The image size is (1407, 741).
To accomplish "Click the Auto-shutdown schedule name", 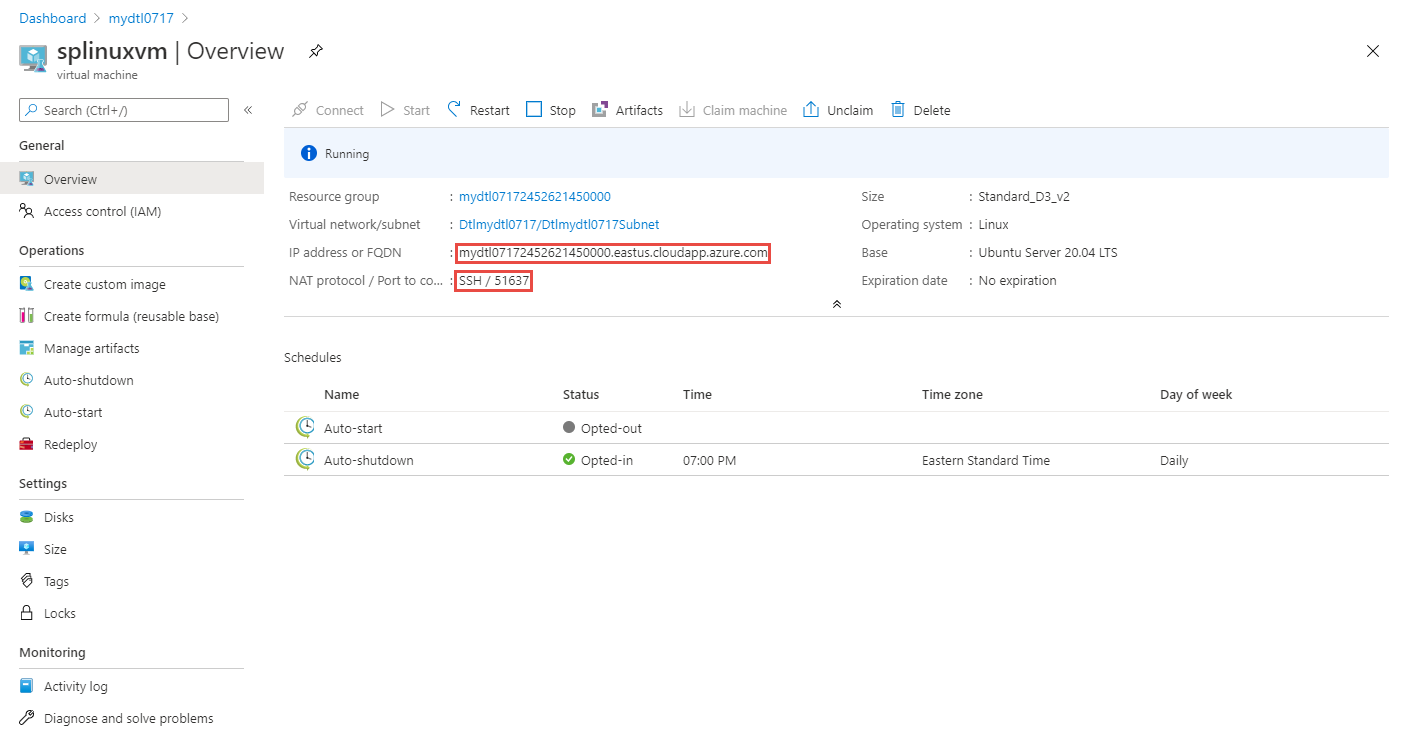I will (369, 461).
